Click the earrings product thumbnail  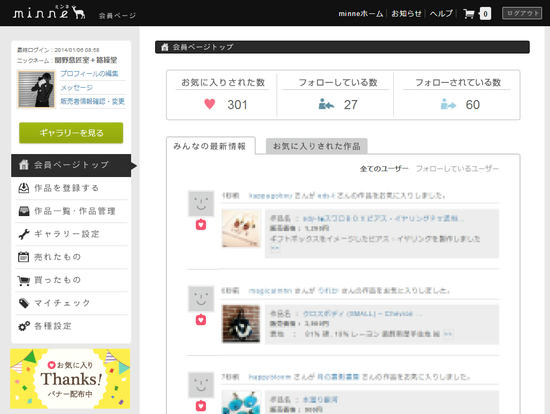tap(241, 228)
